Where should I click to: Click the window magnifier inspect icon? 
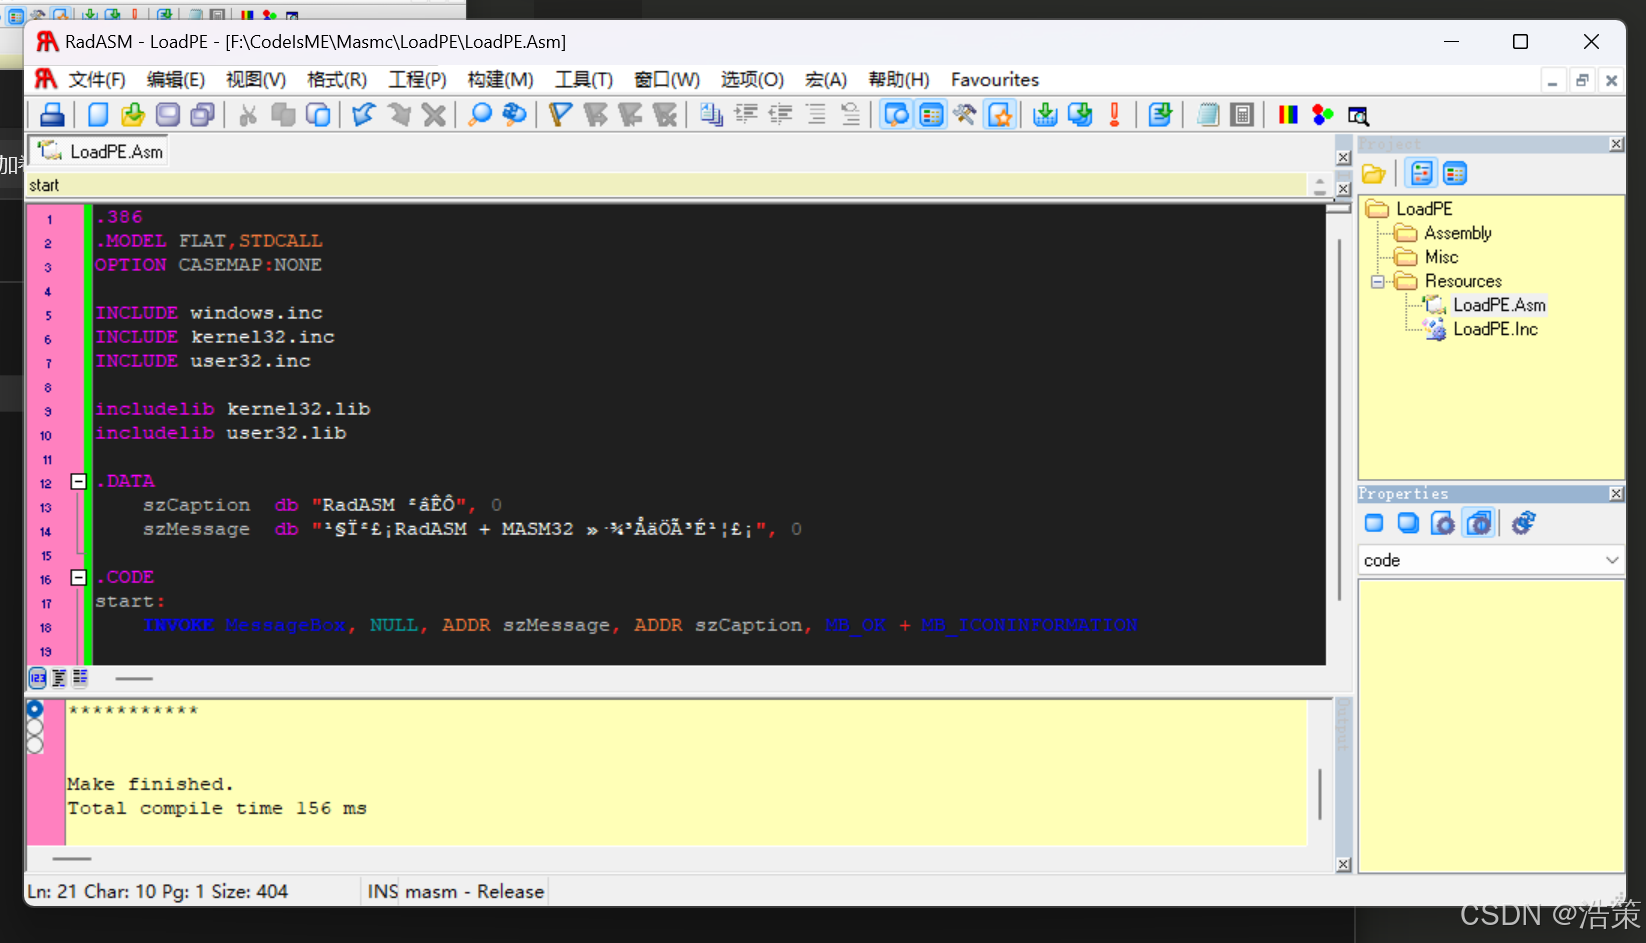[x=1358, y=116]
